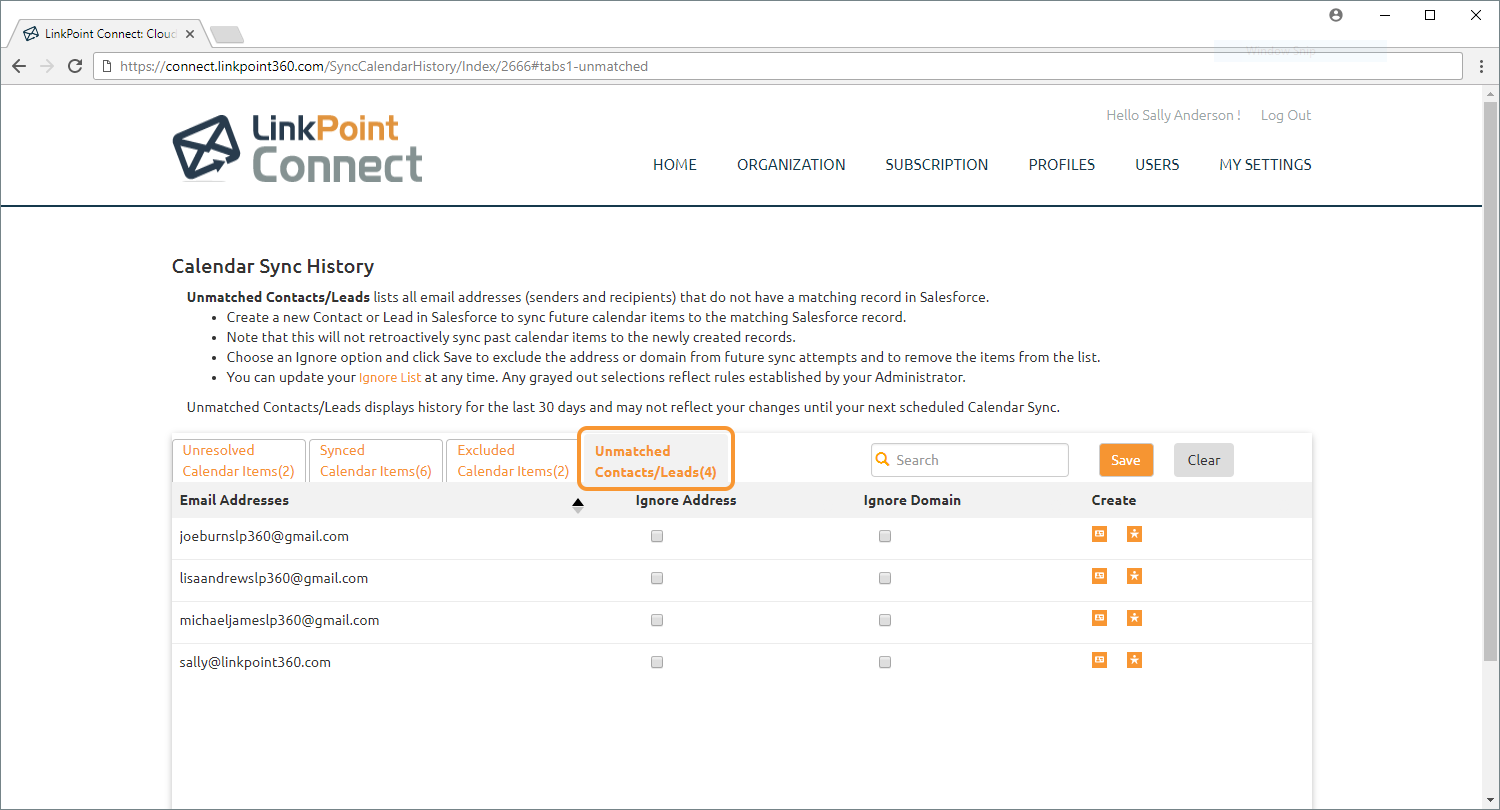This screenshot has height=810, width=1500.
Task: Create Contact for lisaandrewslp360@gmail.com
Action: (x=1099, y=576)
